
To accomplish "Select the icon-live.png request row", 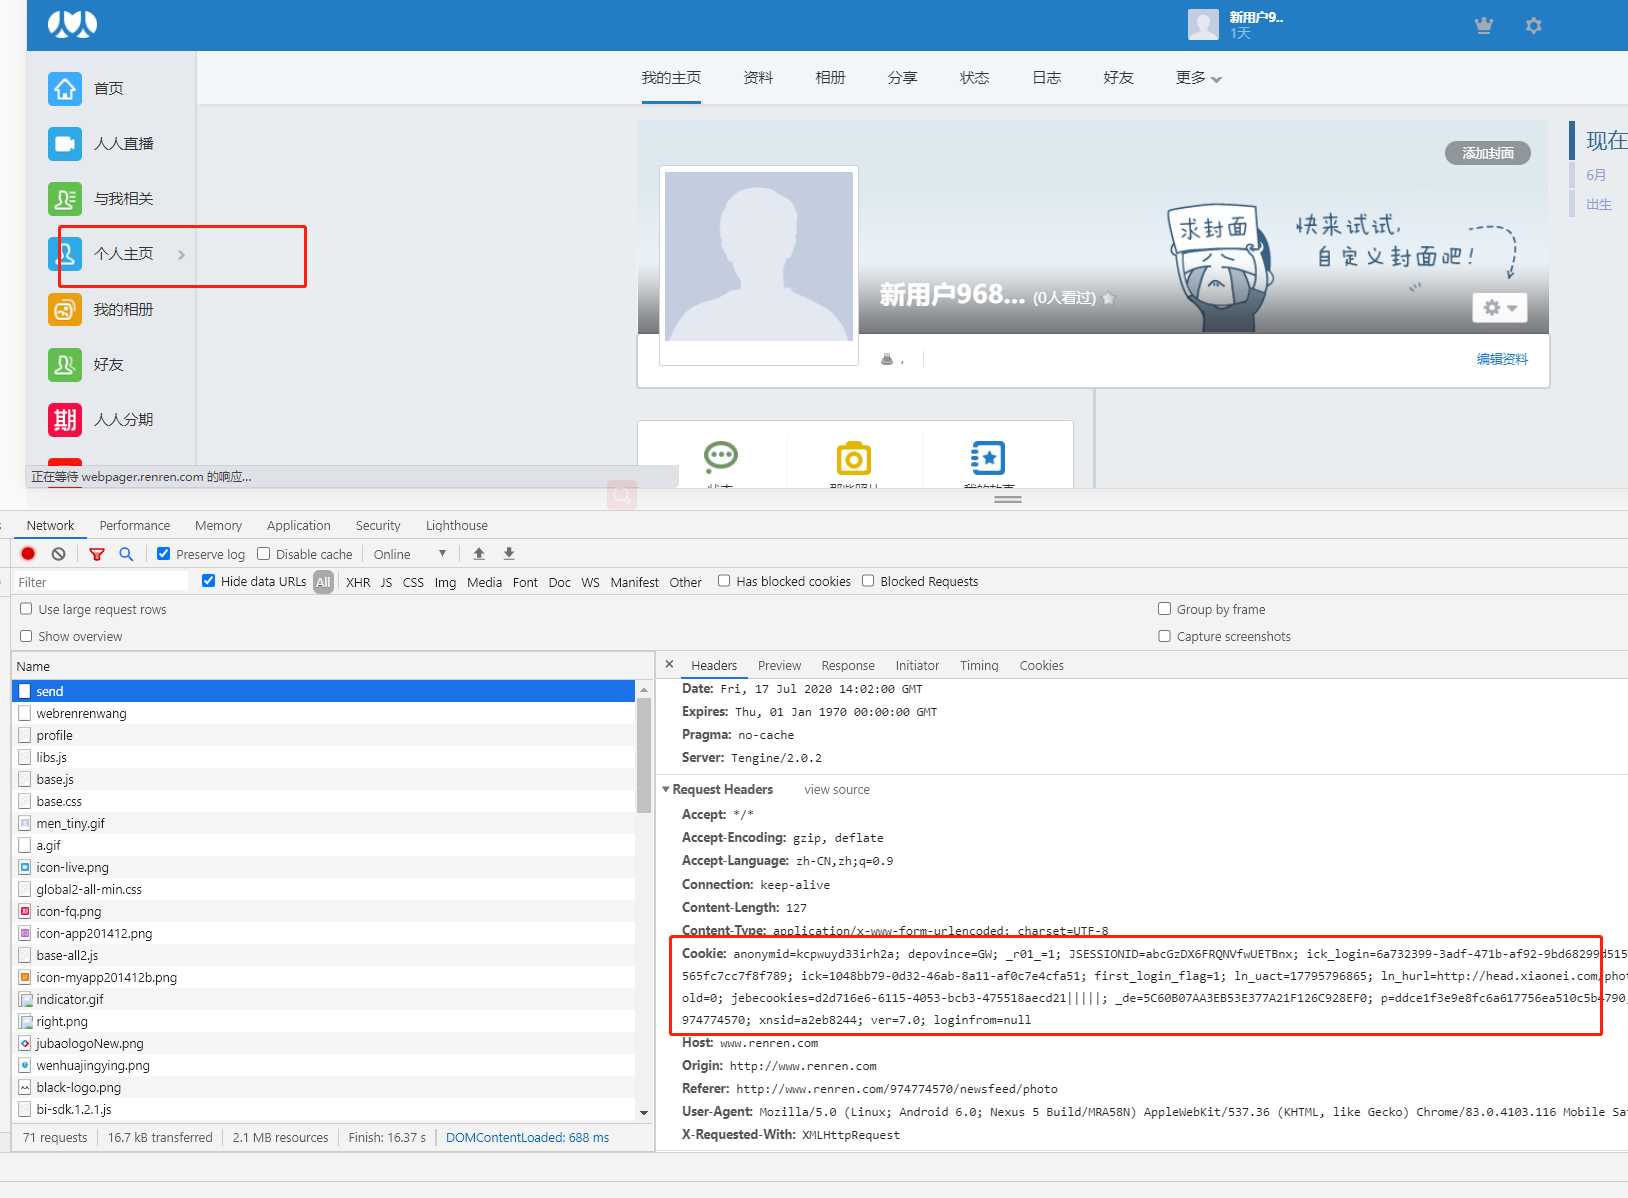I will click(324, 867).
